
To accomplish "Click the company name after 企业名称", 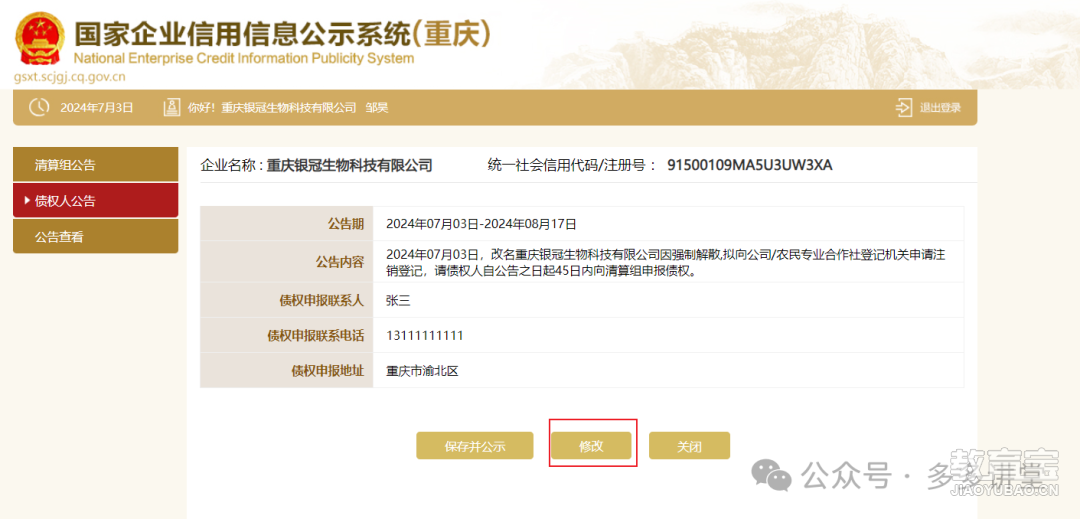I will (349, 165).
